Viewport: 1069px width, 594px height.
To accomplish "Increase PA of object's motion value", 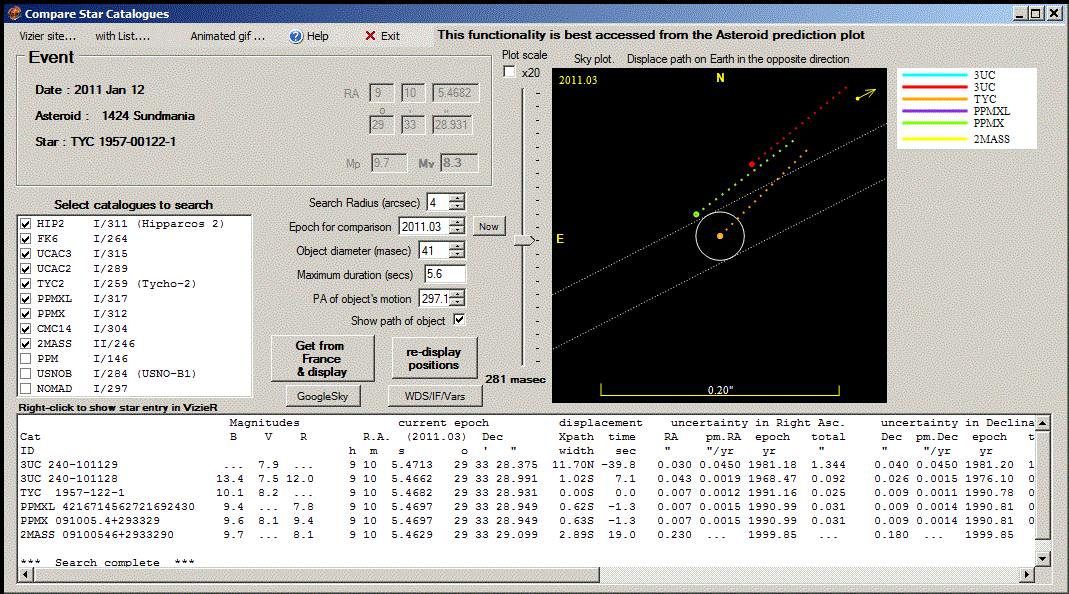I will click(x=457, y=294).
